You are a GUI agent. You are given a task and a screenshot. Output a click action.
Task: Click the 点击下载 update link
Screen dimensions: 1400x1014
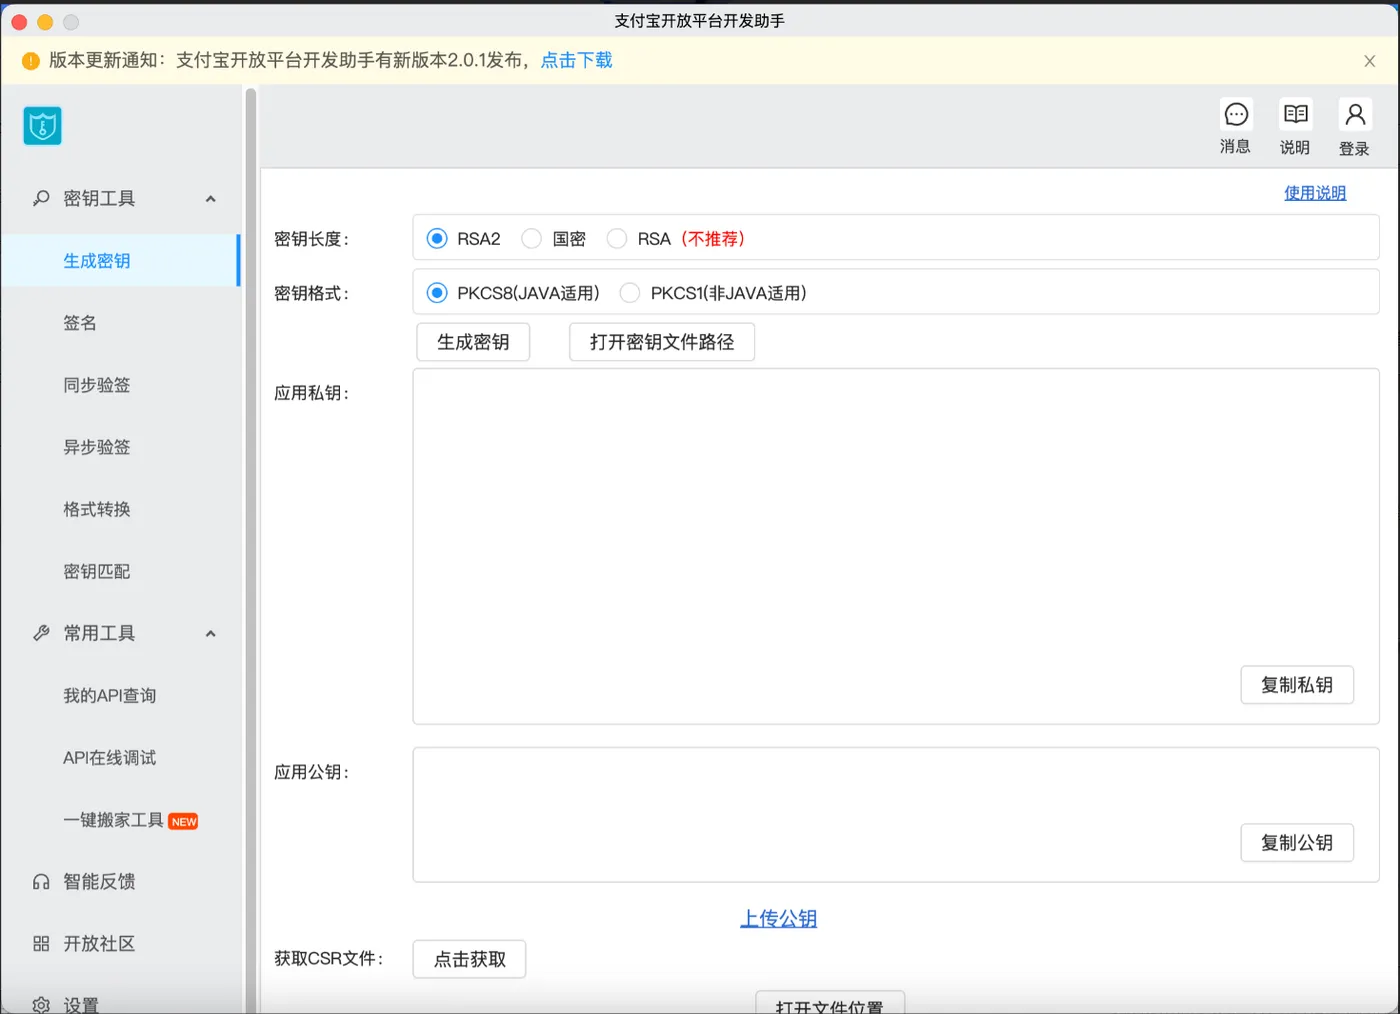[577, 60]
